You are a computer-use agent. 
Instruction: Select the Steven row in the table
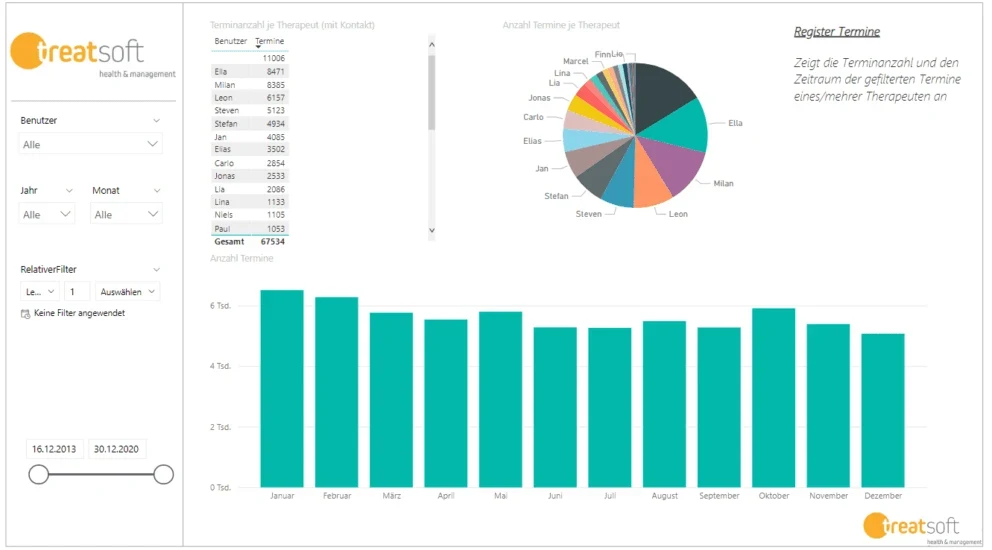pyautogui.click(x=249, y=111)
